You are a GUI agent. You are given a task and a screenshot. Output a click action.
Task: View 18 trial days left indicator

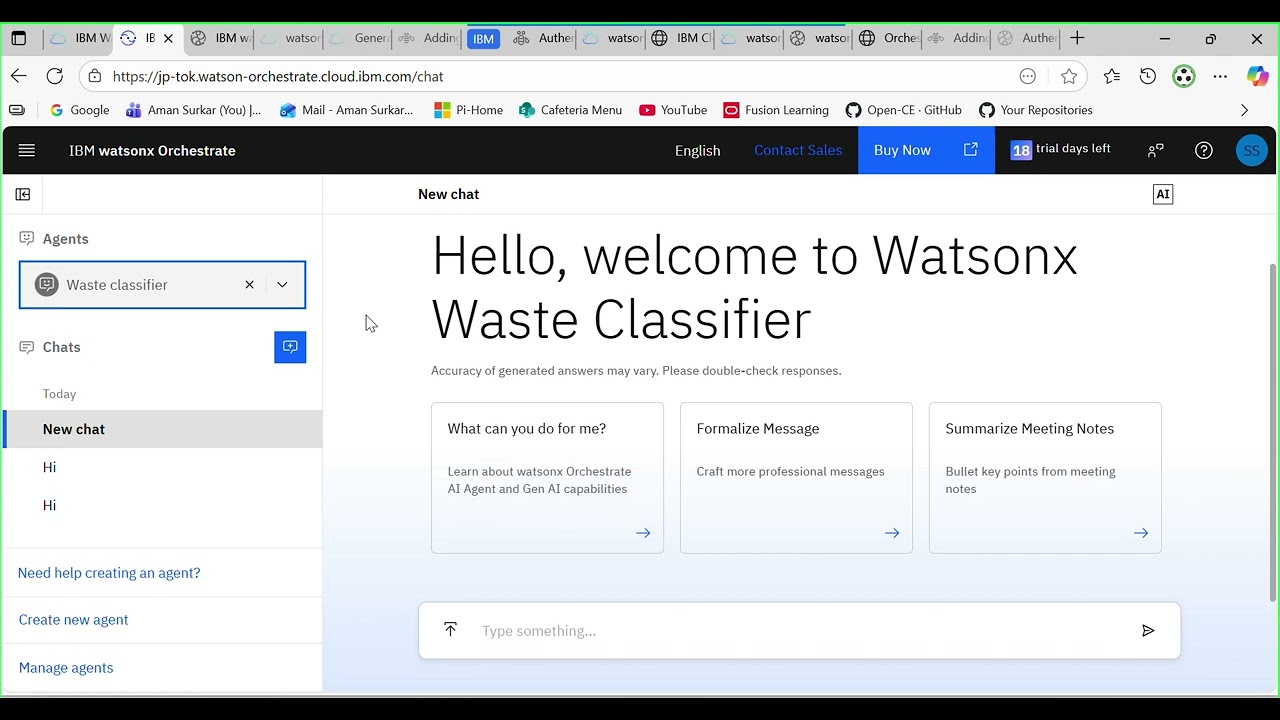tap(1060, 150)
